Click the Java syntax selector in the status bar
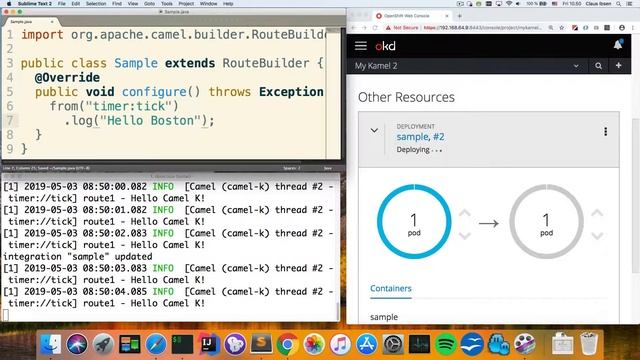 click(x=328, y=168)
